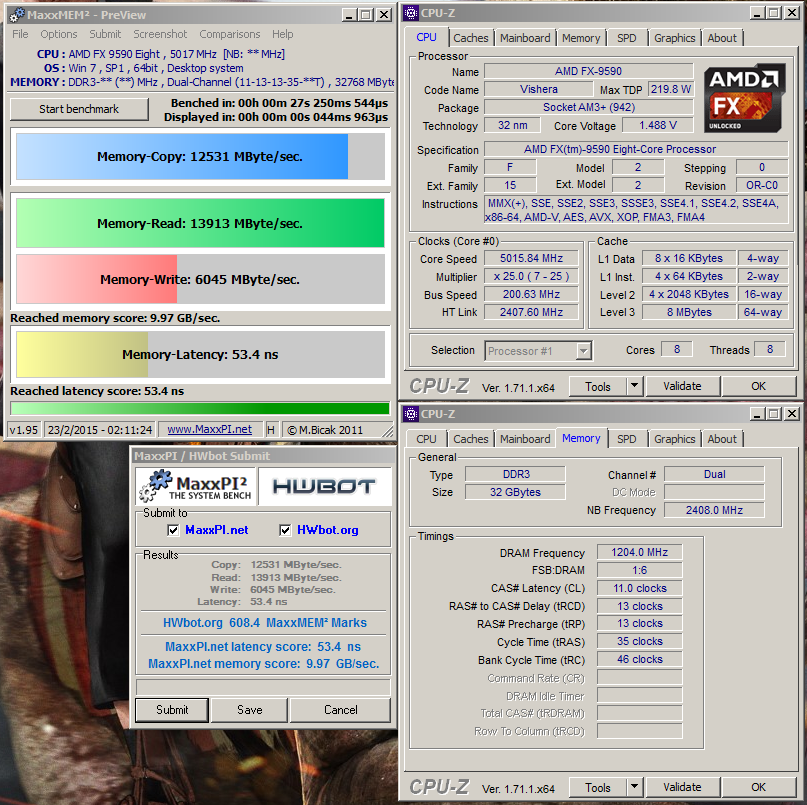This screenshot has height=805, width=807.
Task: Open Tools dropdown arrow in top CPU-Z
Action: tap(635, 386)
